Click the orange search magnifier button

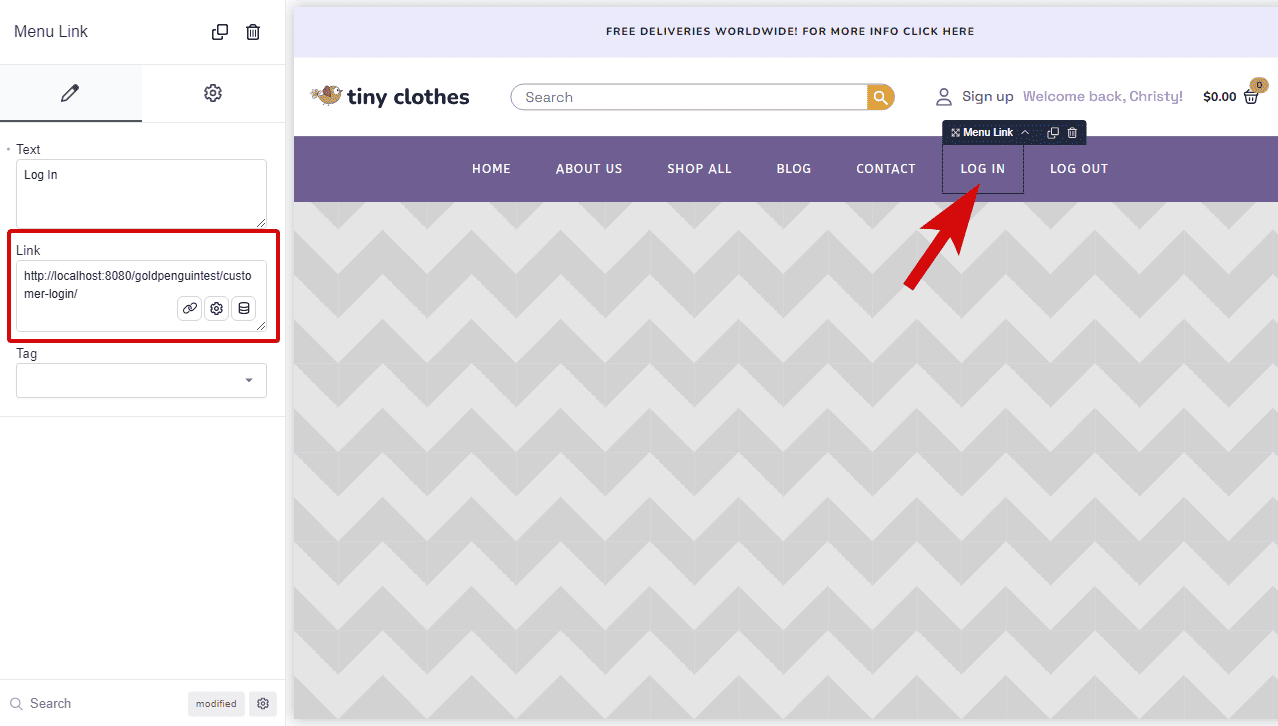pyautogui.click(x=880, y=97)
